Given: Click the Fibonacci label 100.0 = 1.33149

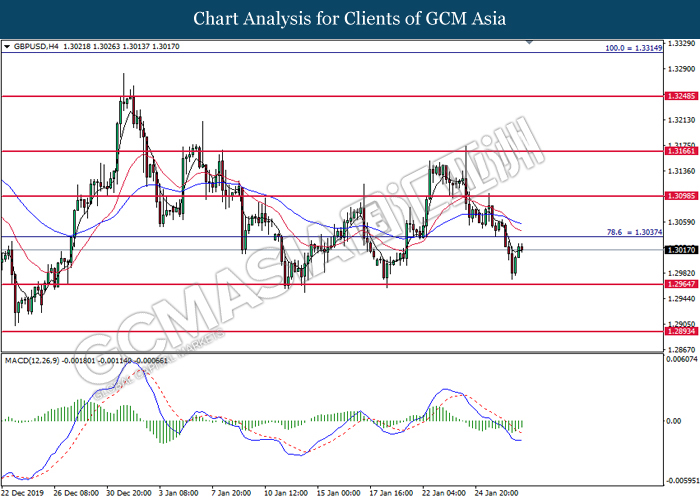Looking at the screenshot, I should point(633,48).
